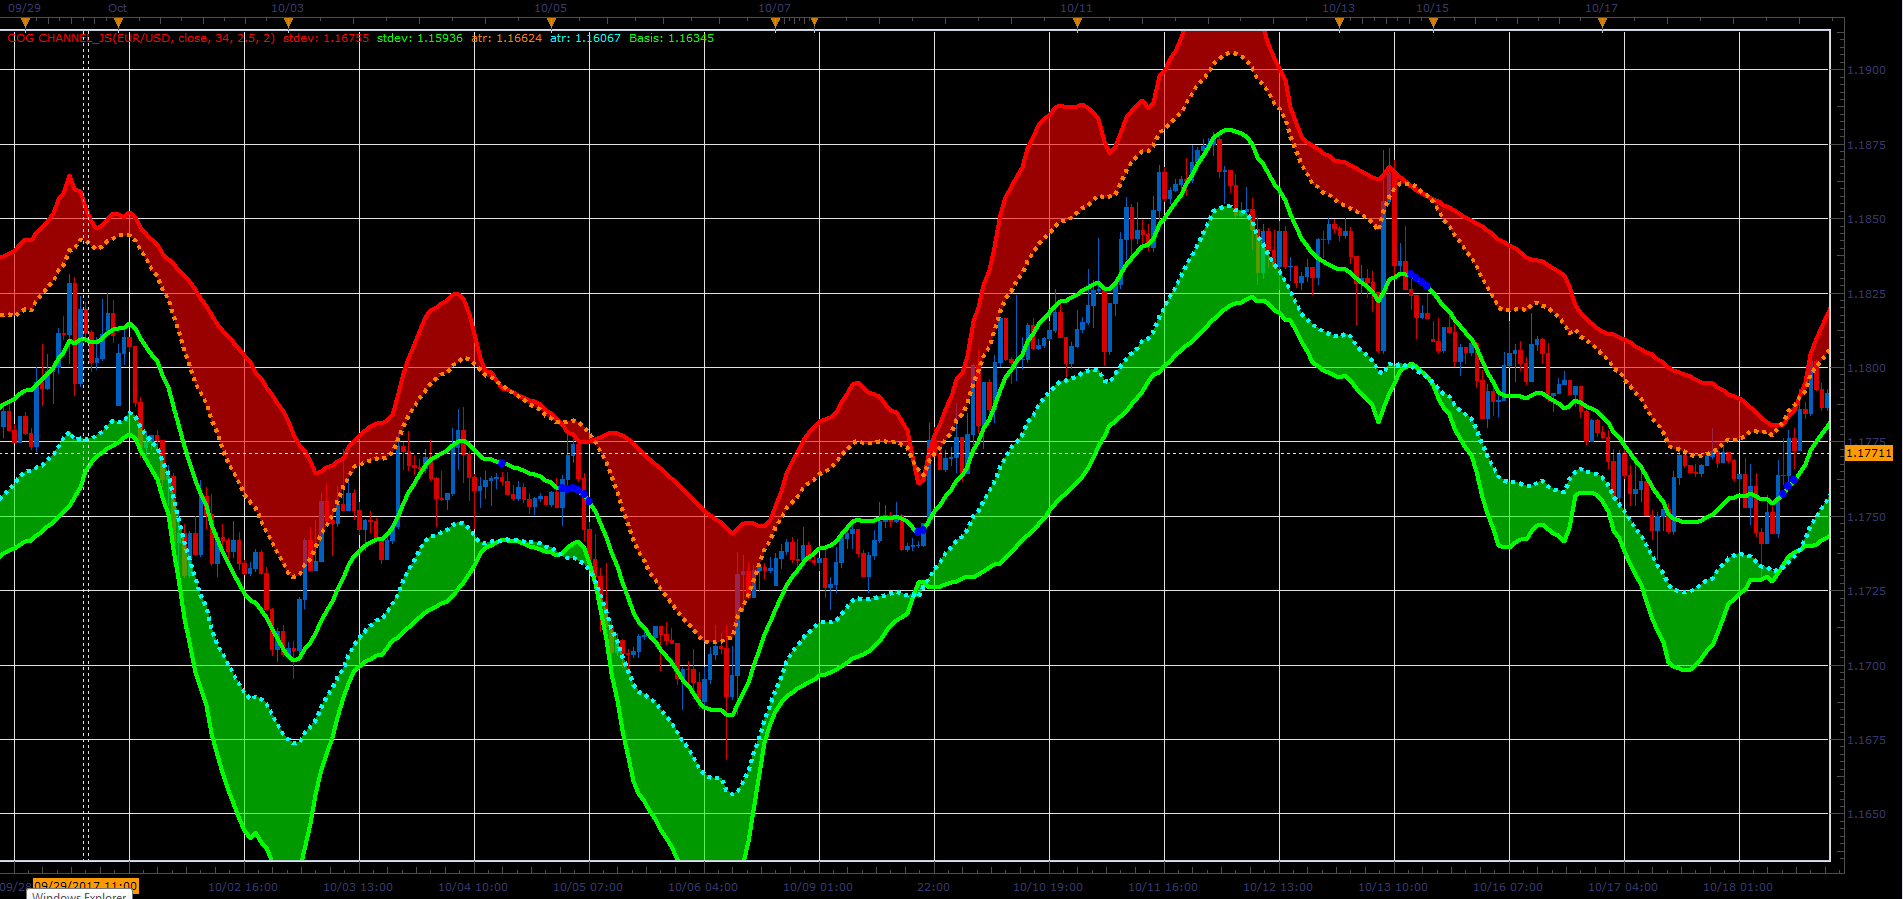The image size is (1903, 899).
Task: Click the red stdev: 1.16735 value
Action: pyautogui.click(x=326, y=38)
